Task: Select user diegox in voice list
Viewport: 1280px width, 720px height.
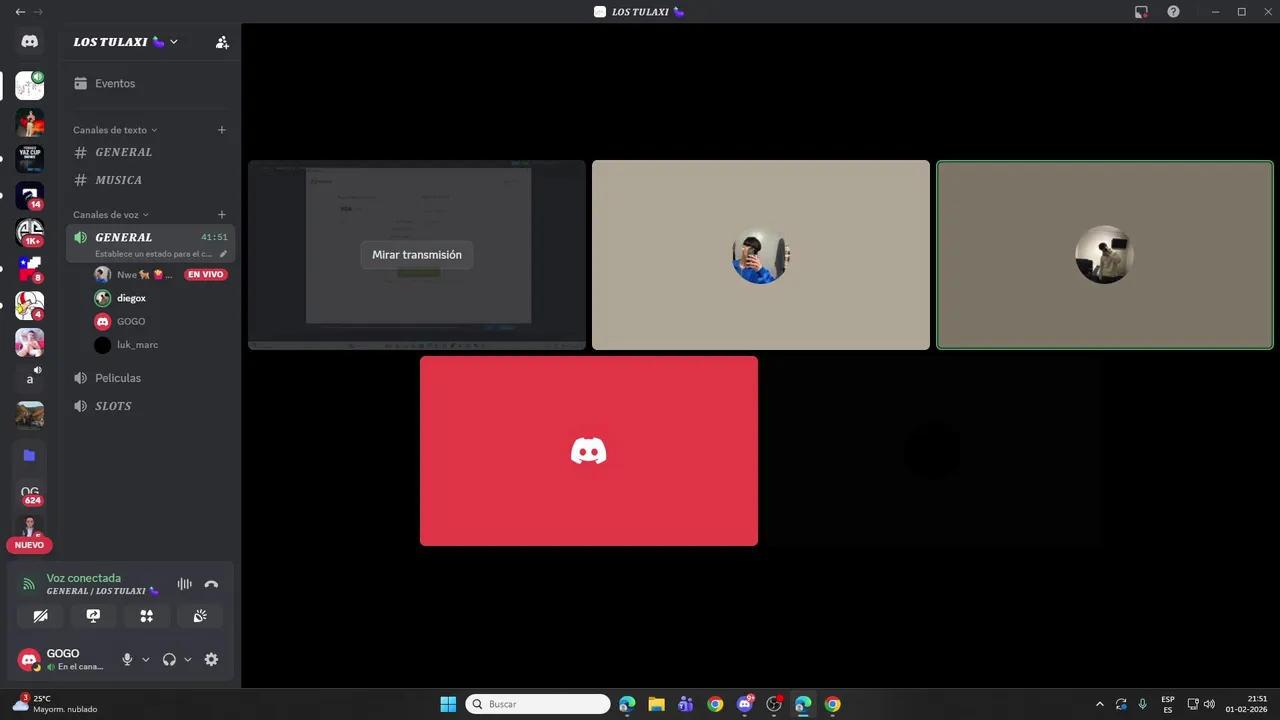Action: 160,298
